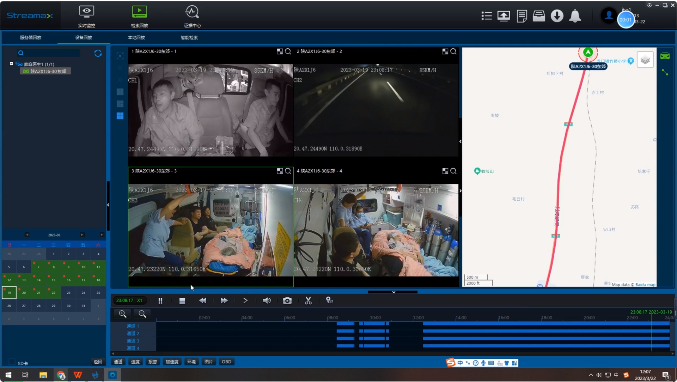Viewport: 677px width, 382px height.
Task: Zoom magnifier on channel 1 video
Action: (288, 51)
